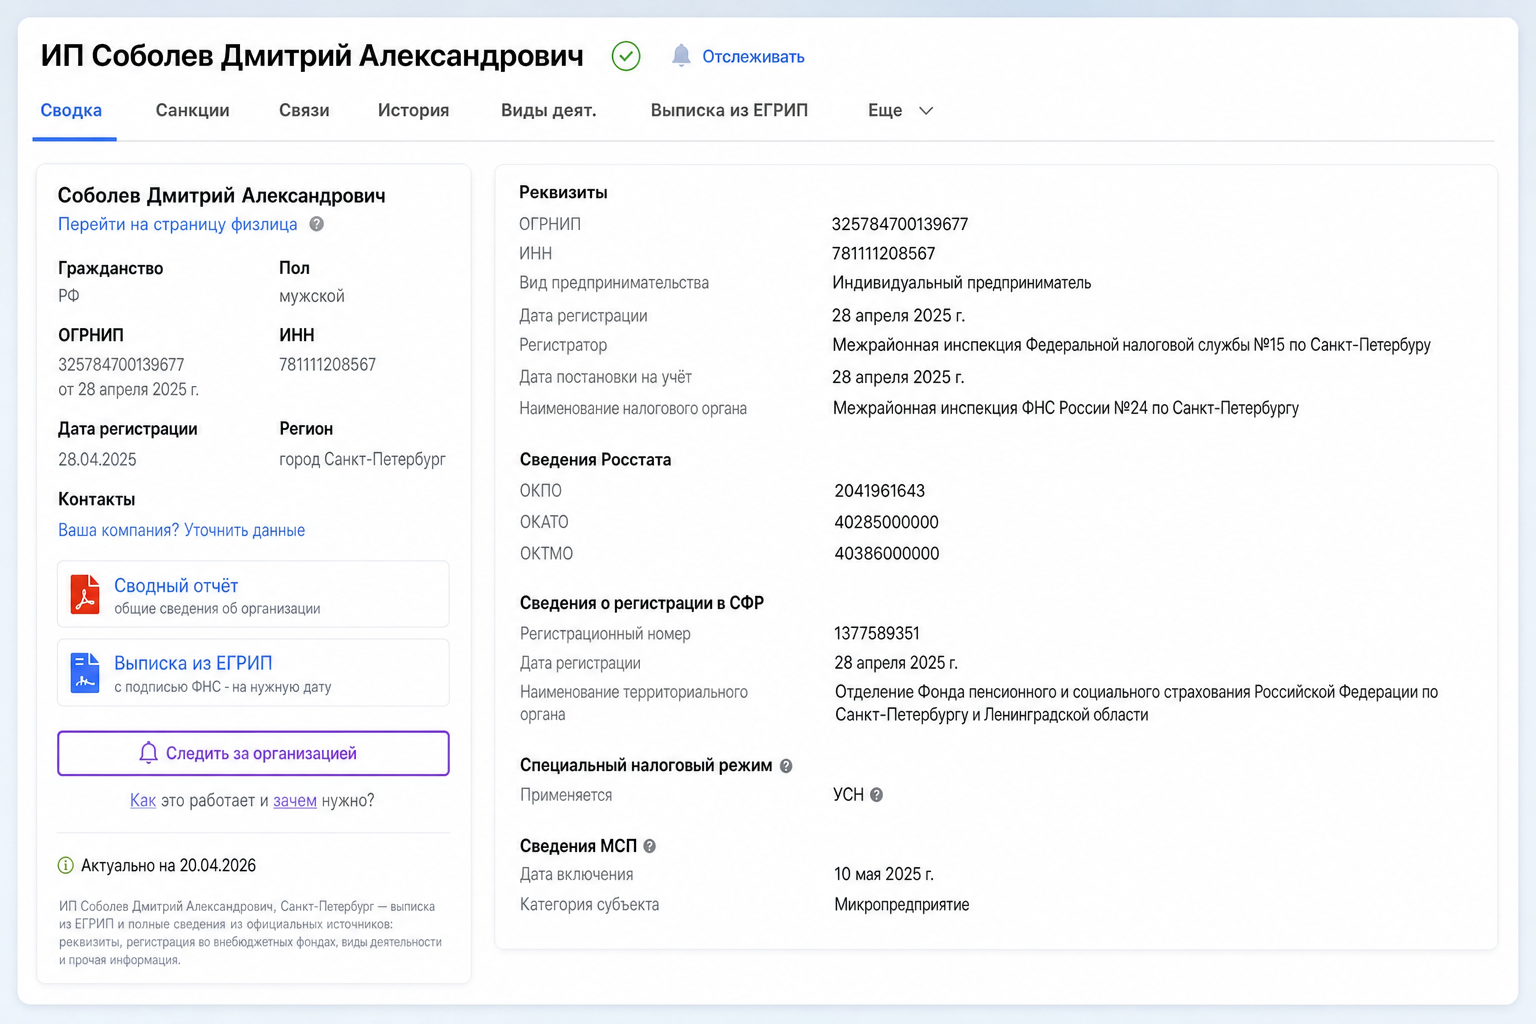Click the registration date 28.04.2025

coord(97,460)
